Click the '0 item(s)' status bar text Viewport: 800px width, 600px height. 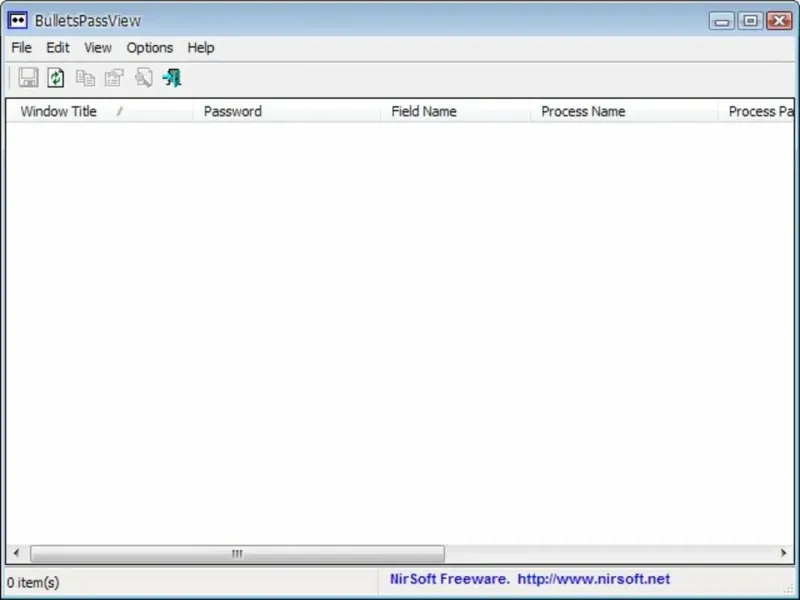click(33, 582)
